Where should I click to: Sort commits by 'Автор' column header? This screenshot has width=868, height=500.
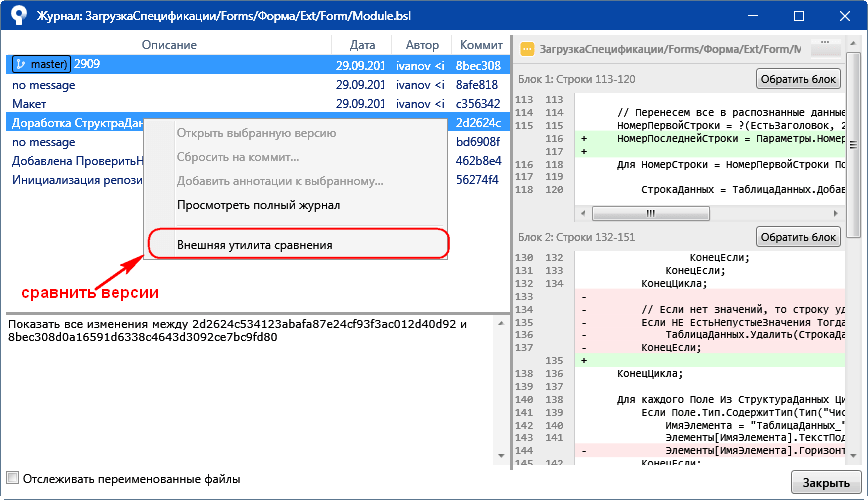point(422,45)
